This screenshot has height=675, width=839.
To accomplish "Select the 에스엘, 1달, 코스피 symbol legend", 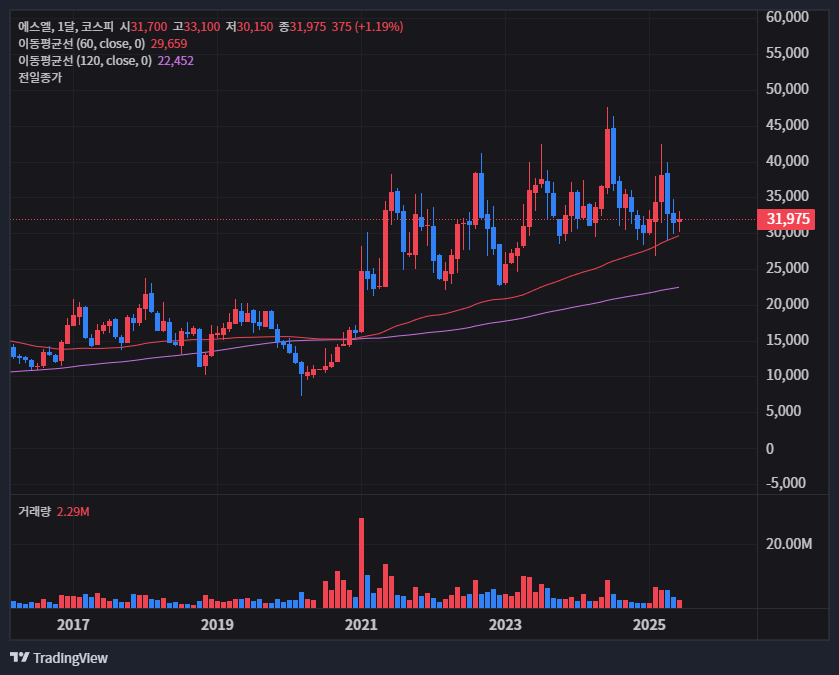I will click(66, 26).
